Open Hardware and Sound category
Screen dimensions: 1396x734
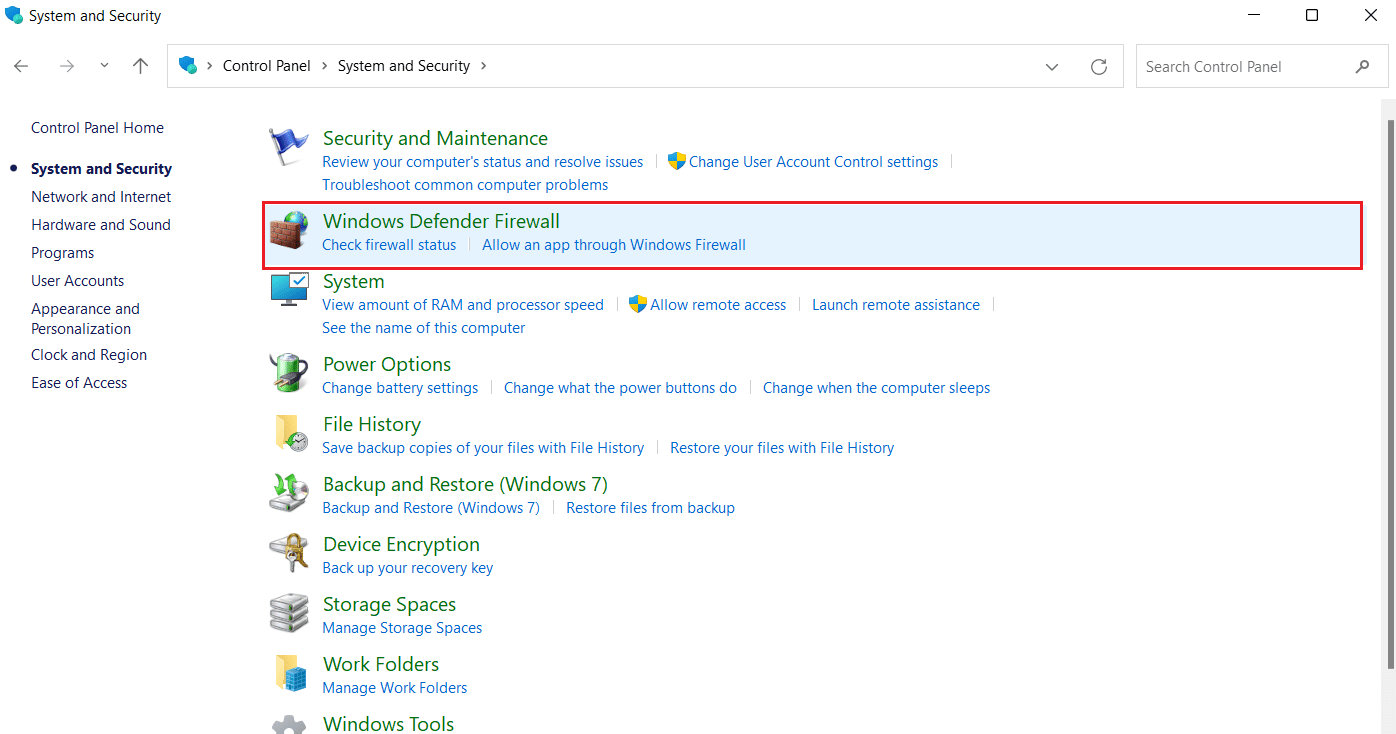[x=101, y=225]
